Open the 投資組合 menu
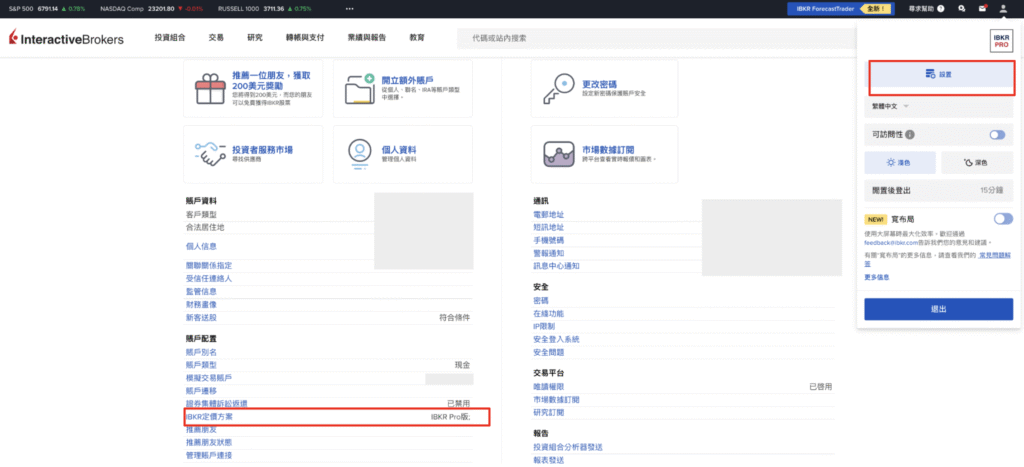 point(170,38)
